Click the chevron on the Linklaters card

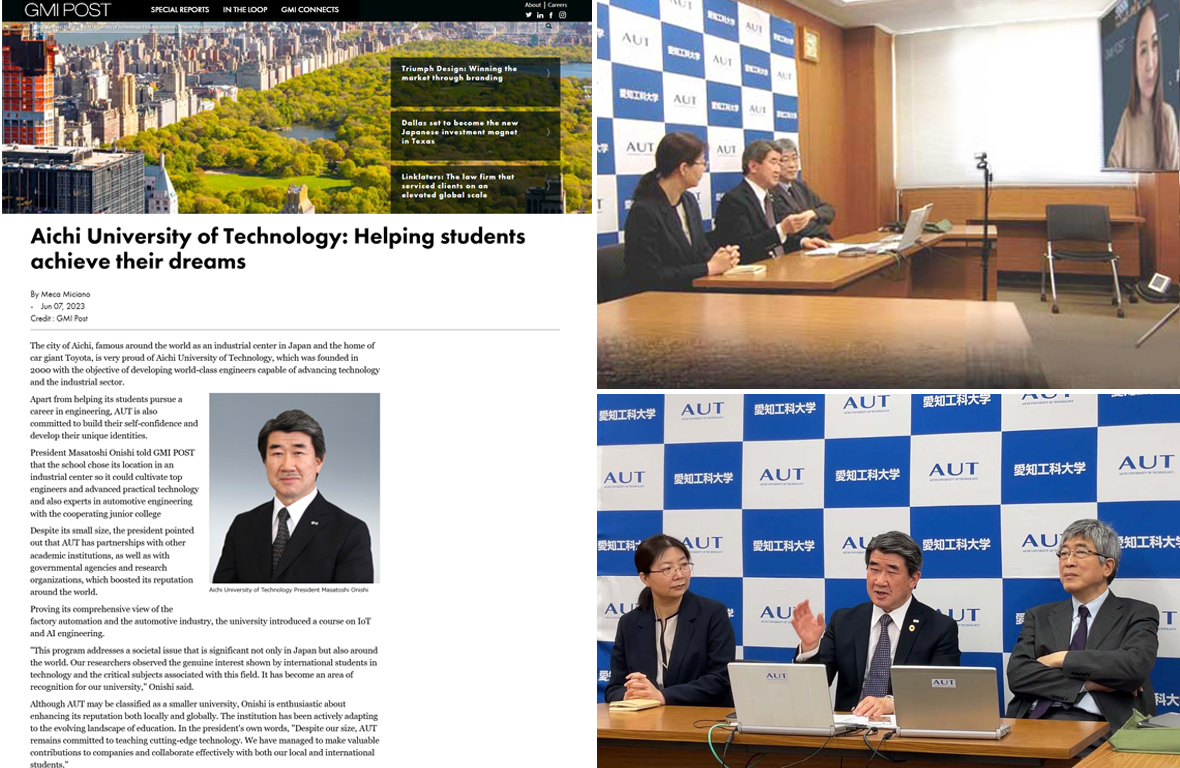548,186
